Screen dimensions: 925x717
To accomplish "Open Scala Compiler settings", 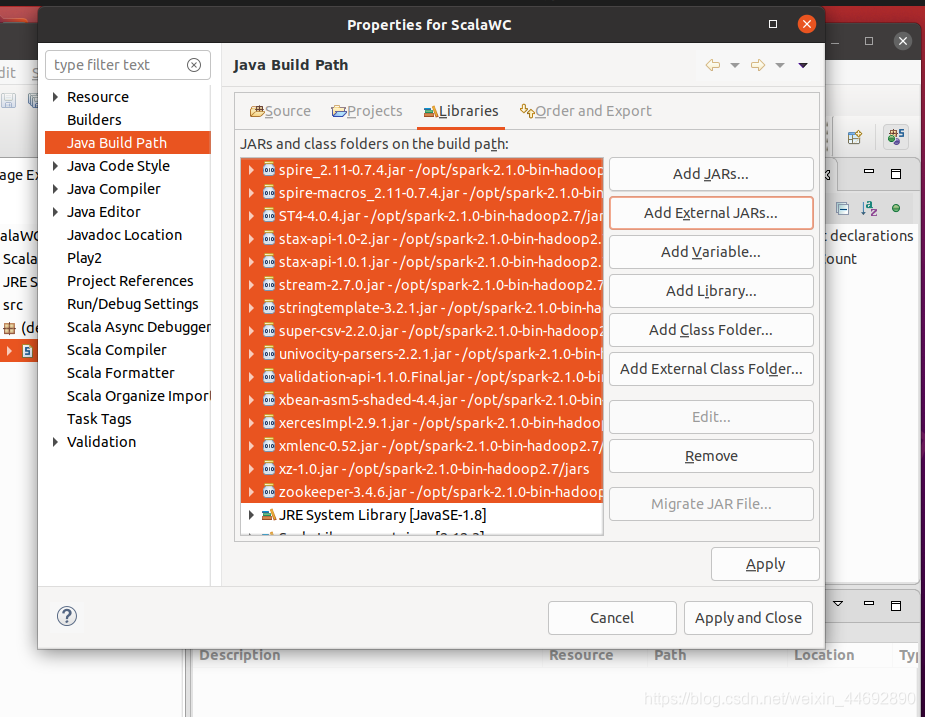I will click(117, 350).
